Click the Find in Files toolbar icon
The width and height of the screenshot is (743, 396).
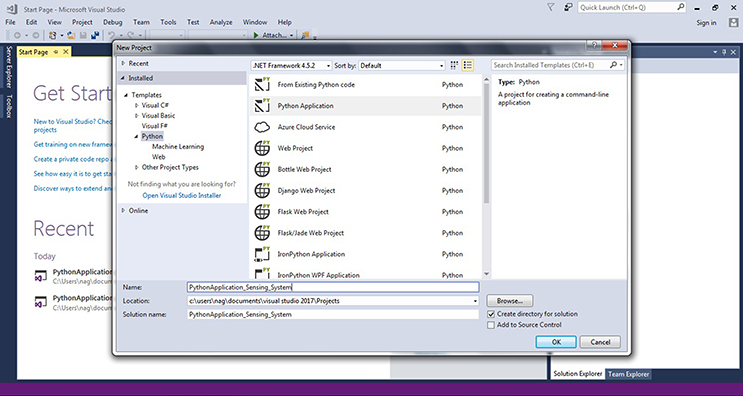[x=305, y=35]
